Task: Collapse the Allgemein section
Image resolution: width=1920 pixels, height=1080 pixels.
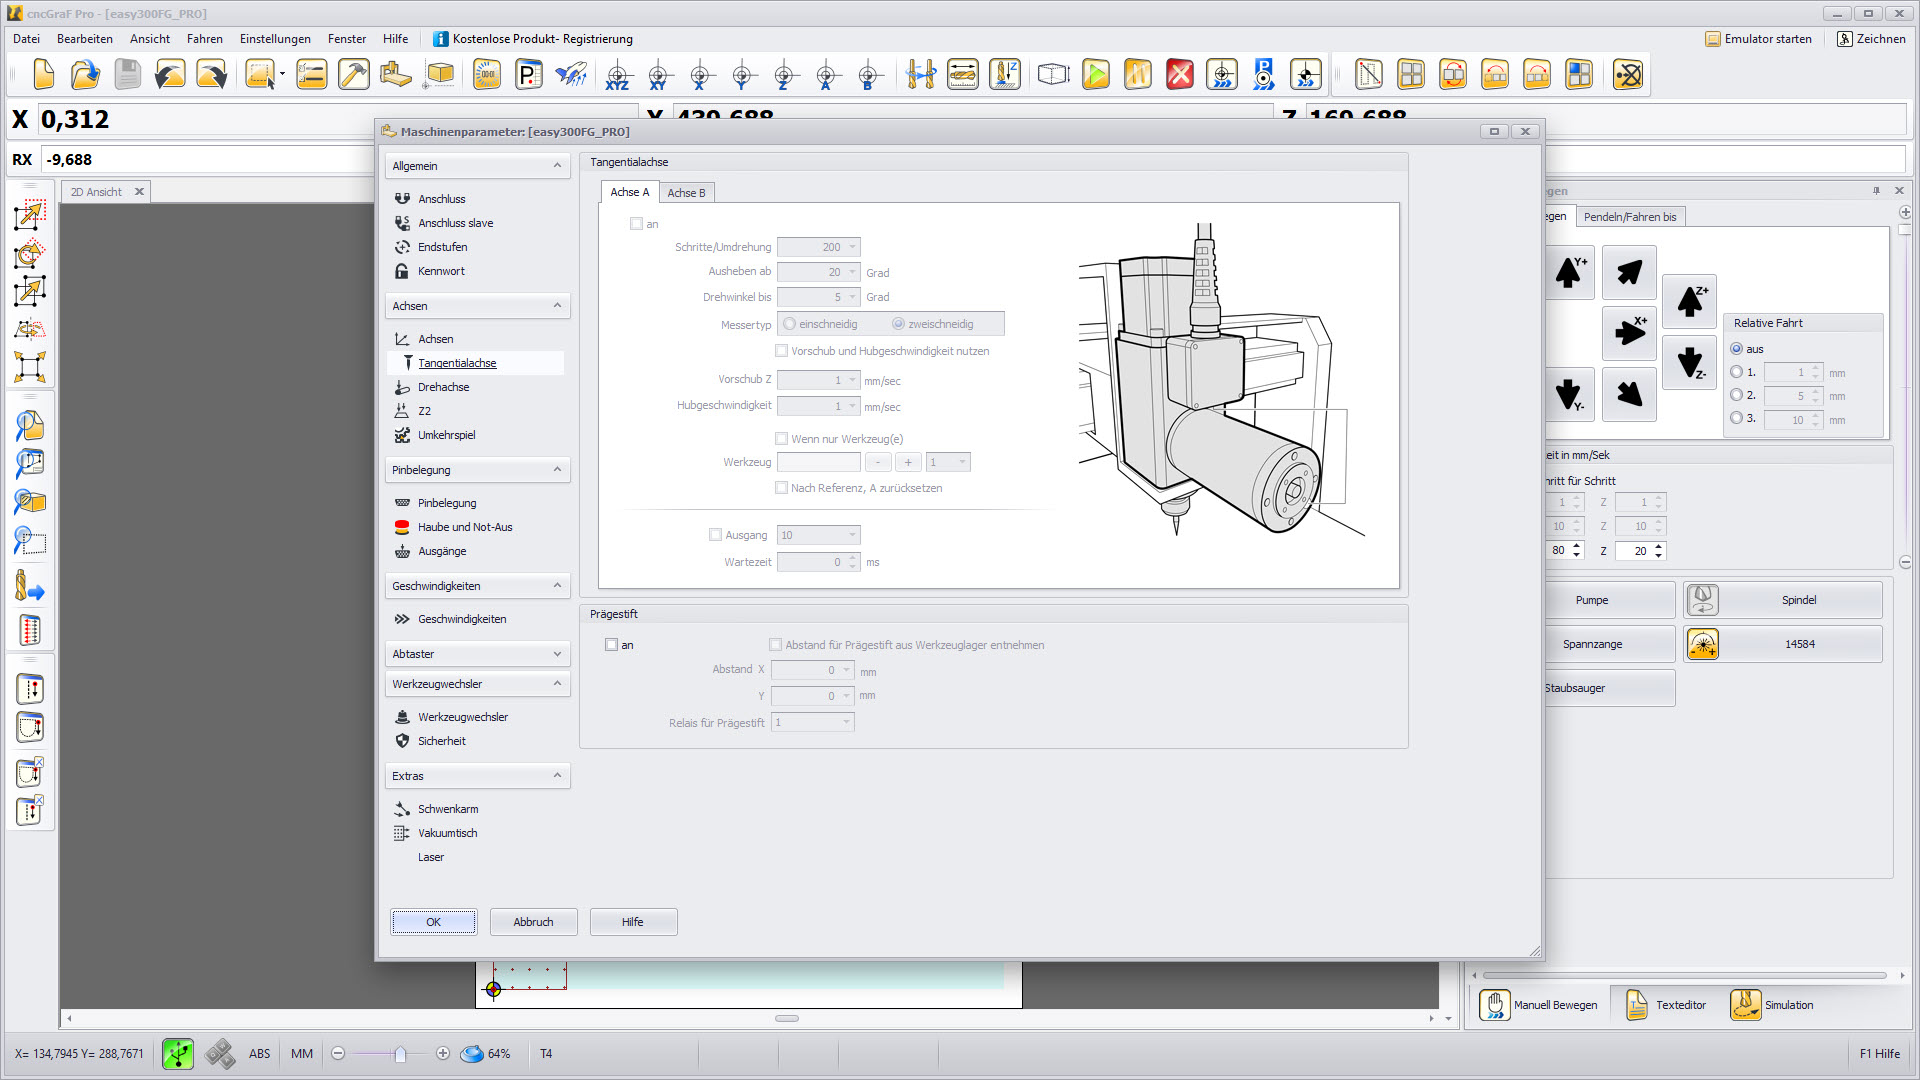Action: (557, 166)
